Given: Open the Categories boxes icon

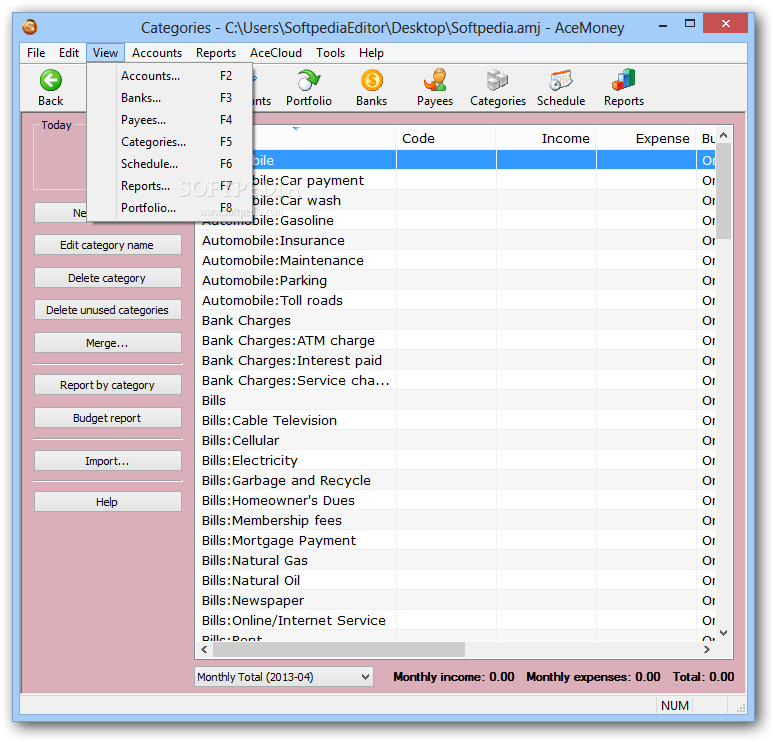Looking at the screenshot, I should click(497, 81).
